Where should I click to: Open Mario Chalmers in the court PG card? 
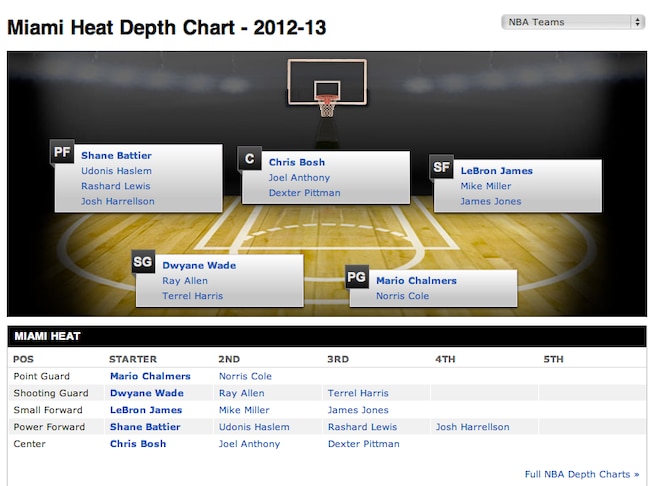(416, 281)
